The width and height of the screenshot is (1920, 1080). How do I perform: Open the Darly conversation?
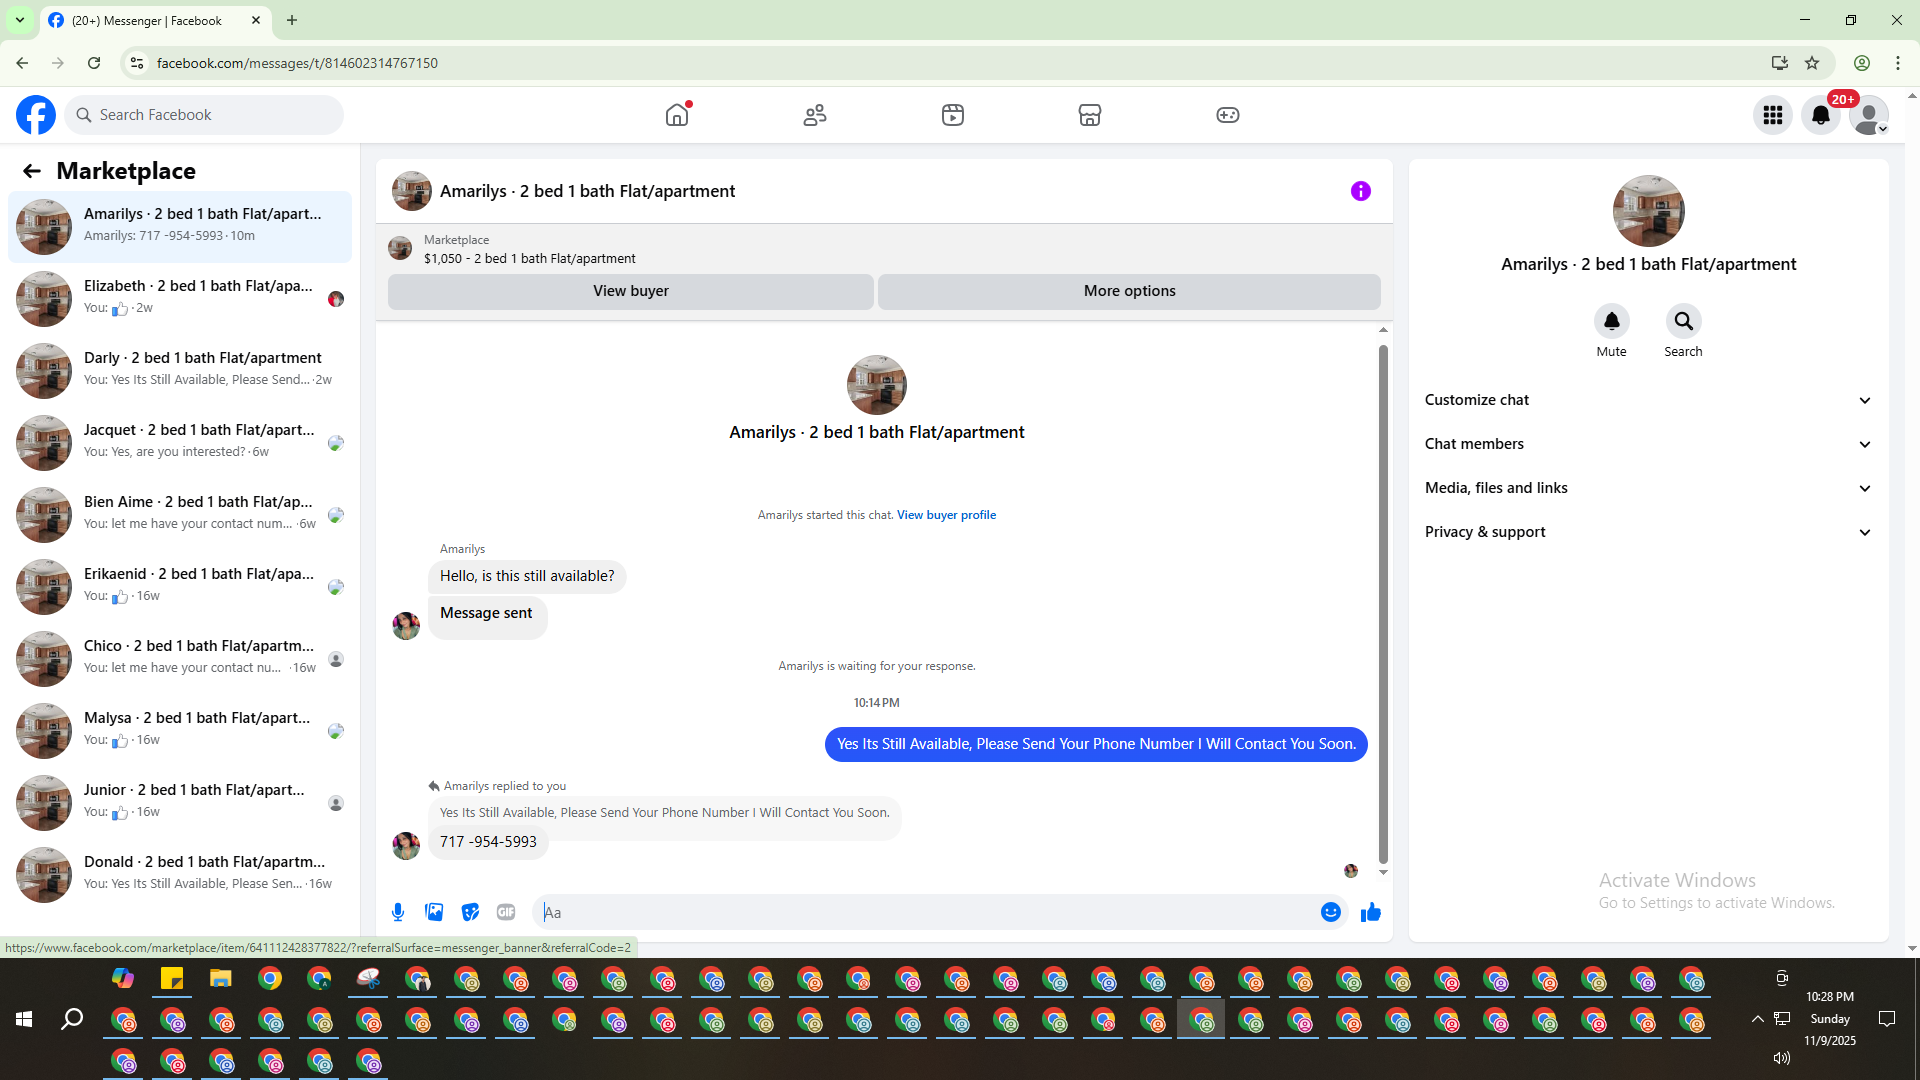pos(180,370)
